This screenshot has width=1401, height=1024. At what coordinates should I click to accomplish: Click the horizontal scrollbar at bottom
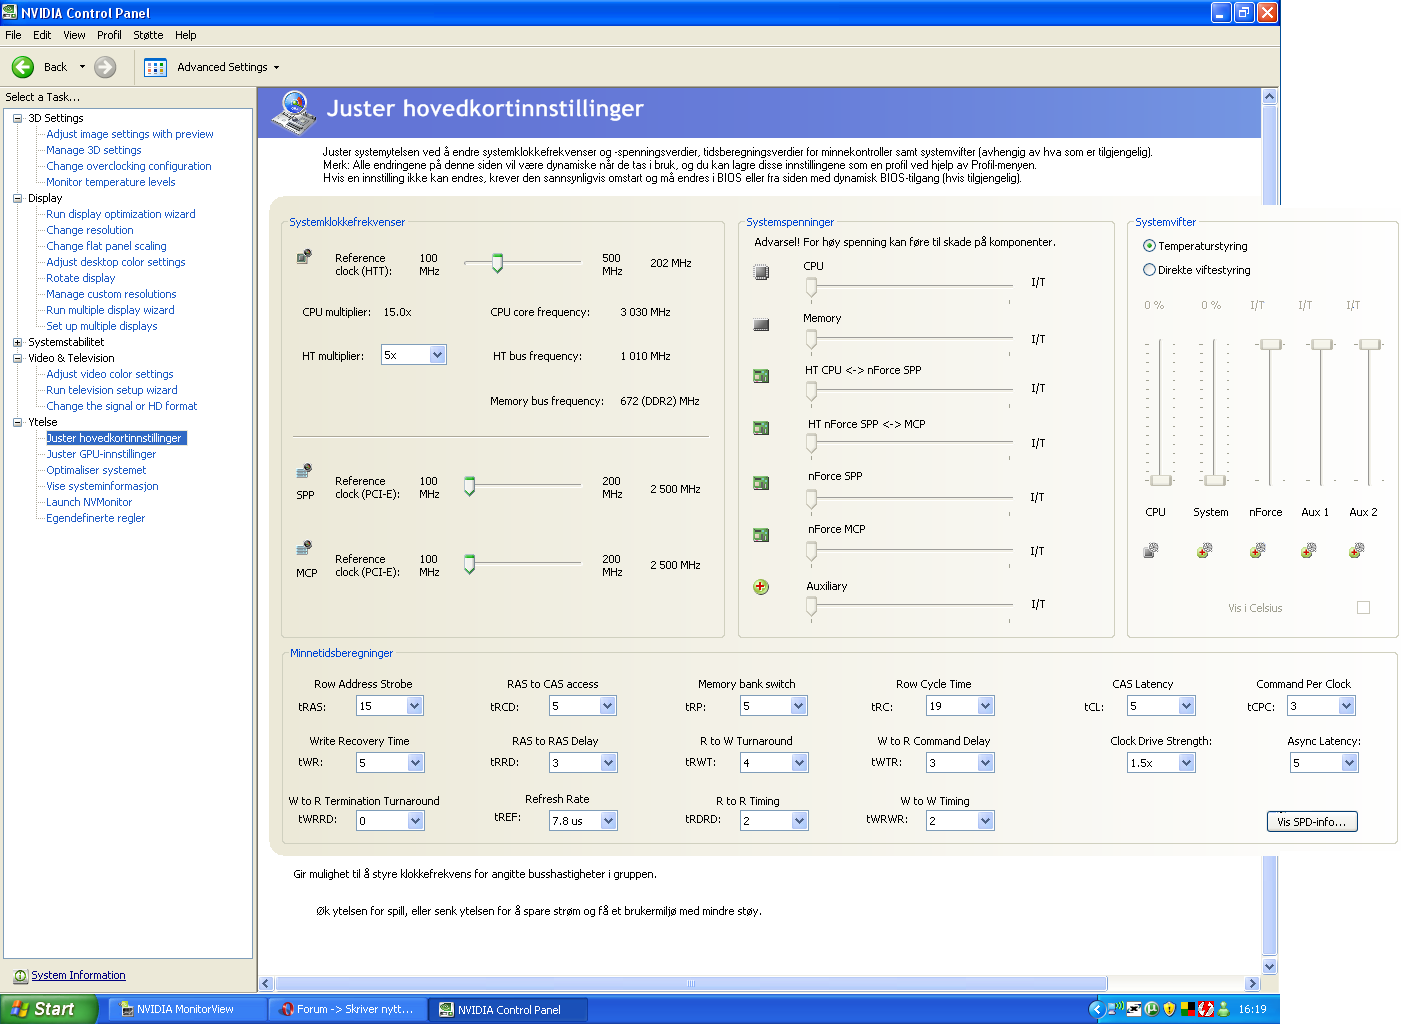point(691,984)
